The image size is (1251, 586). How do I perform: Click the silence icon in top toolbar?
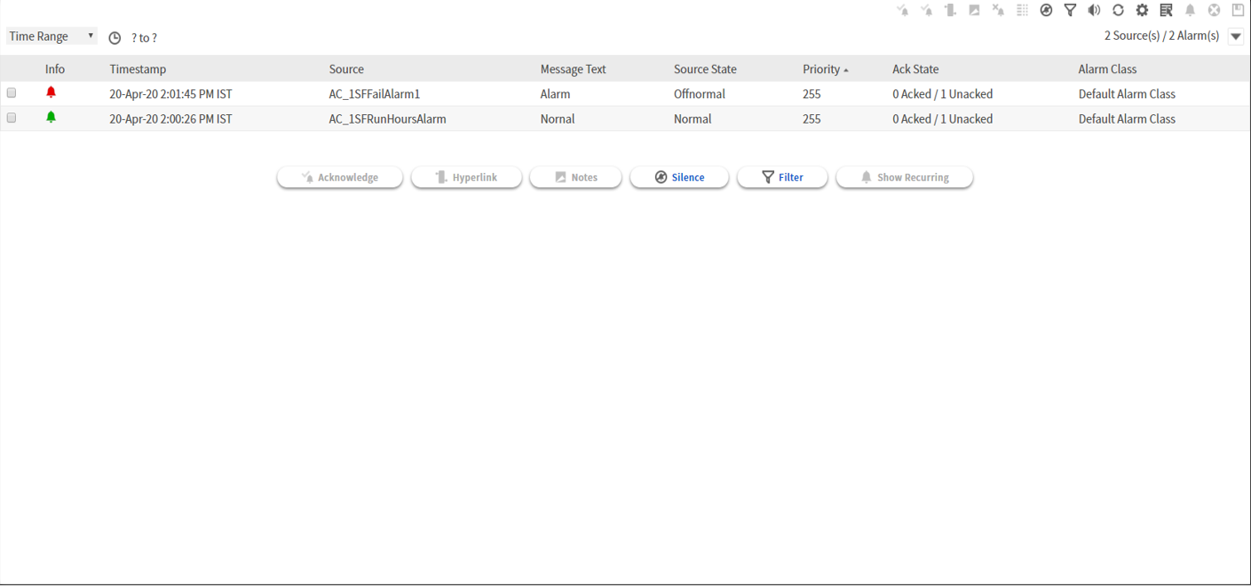[x=1046, y=10]
